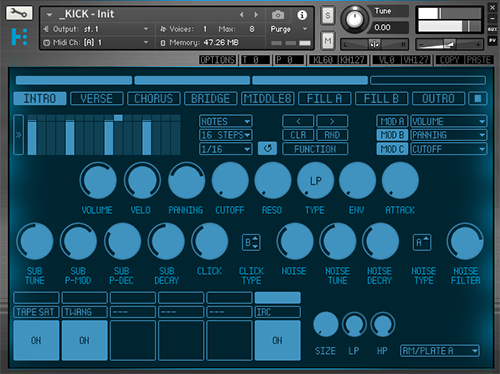
Task: Click the RND button
Action: 332,135
